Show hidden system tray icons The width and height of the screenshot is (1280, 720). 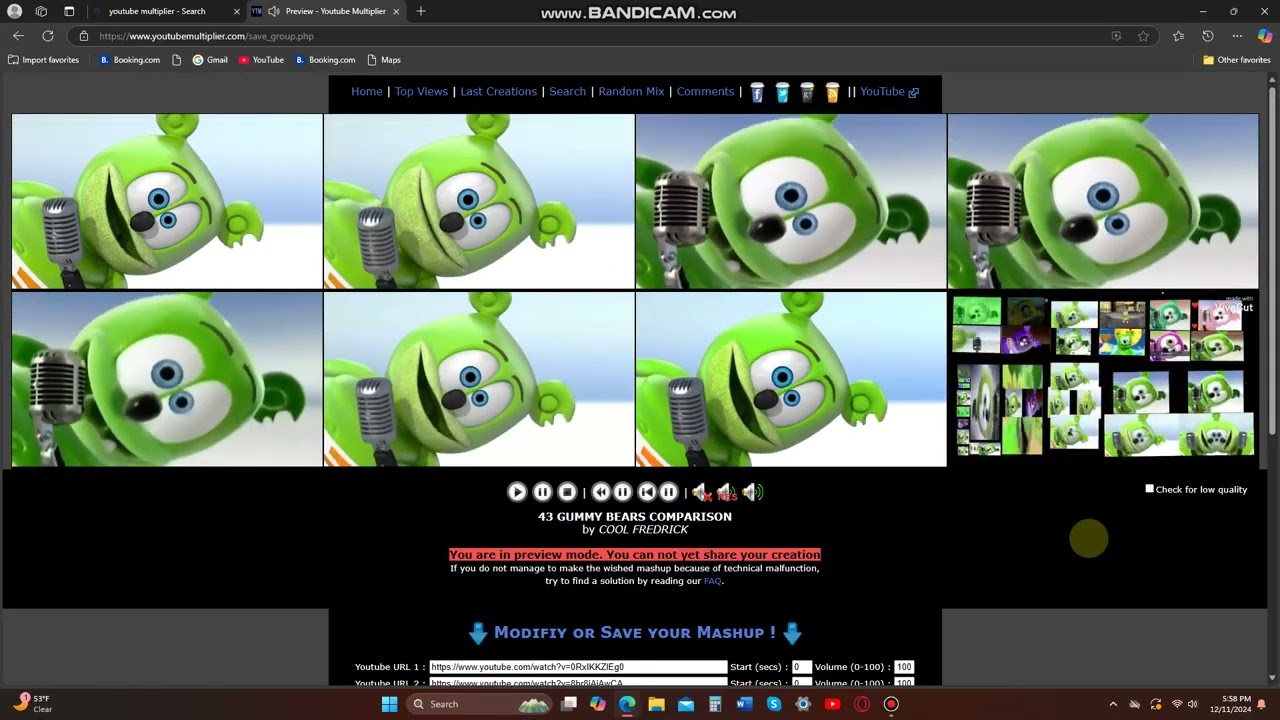(1113, 704)
